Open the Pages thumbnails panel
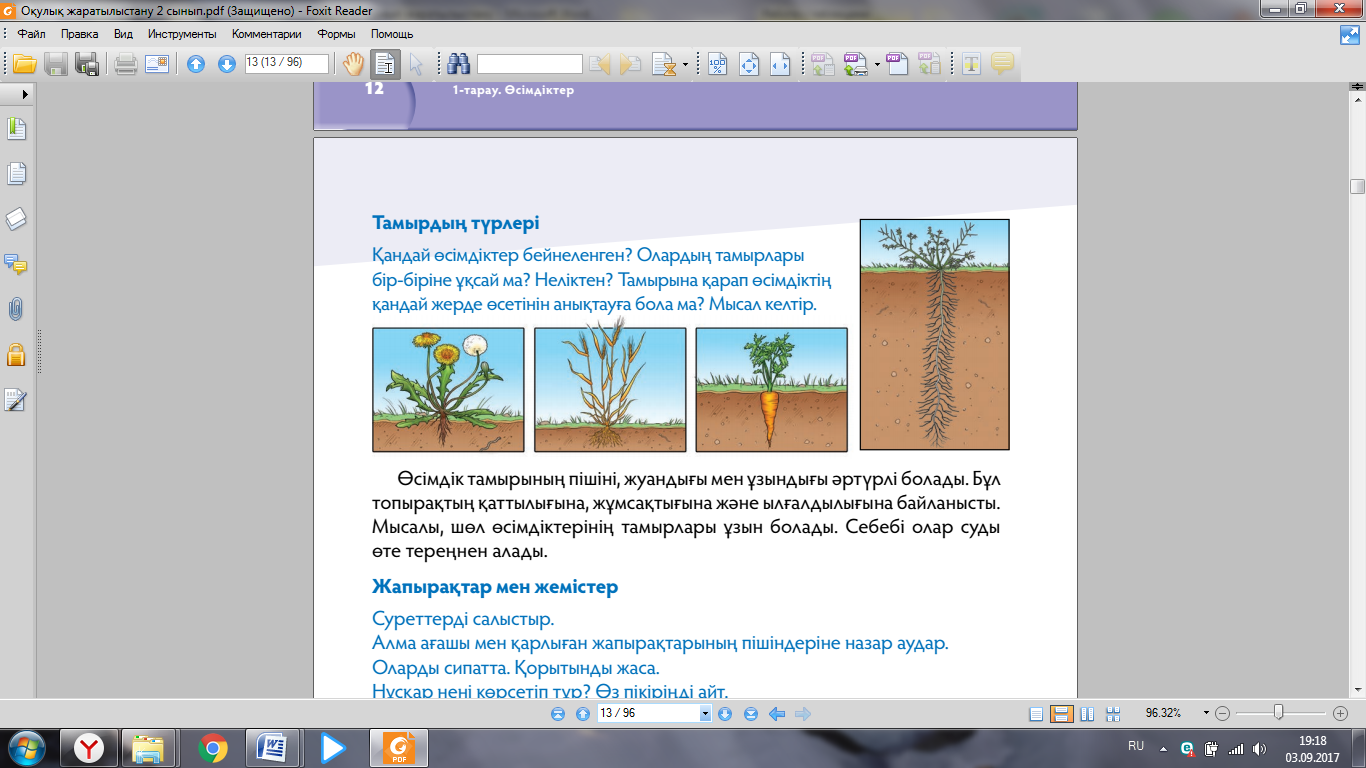The image size is (1366, 768). [16, 174]
